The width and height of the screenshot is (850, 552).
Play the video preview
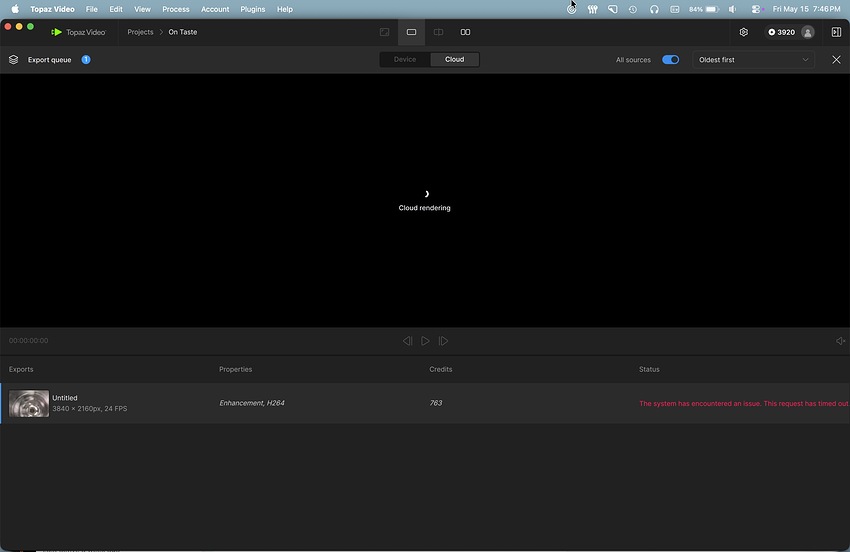click(426, 341)
